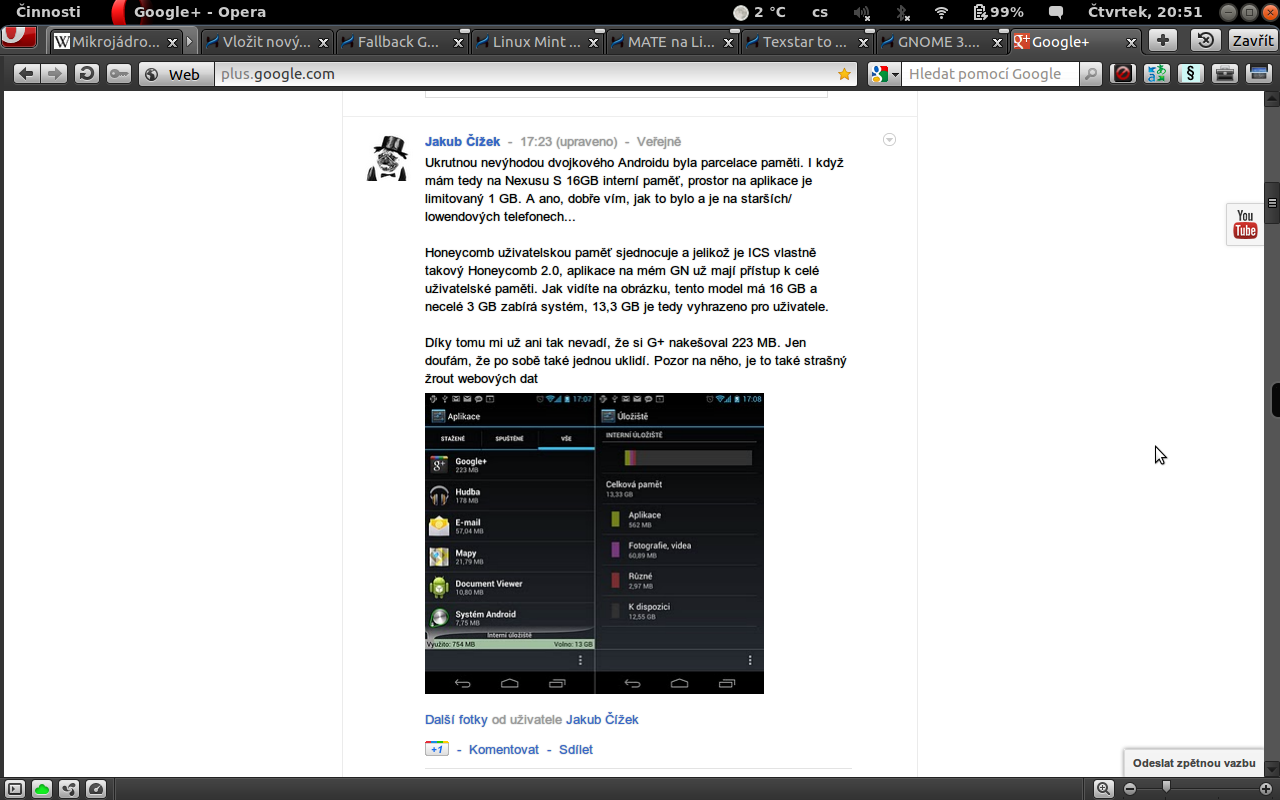Viewport: 1280px width, 800px height.
Task: Open the password wand key icon
Action: (x=119, y=74)
